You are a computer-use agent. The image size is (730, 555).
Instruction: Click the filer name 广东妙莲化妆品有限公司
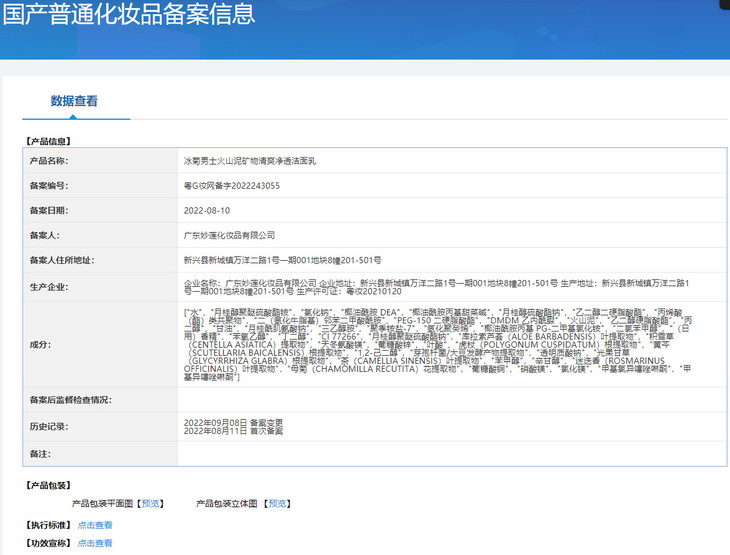click(229, 235)
